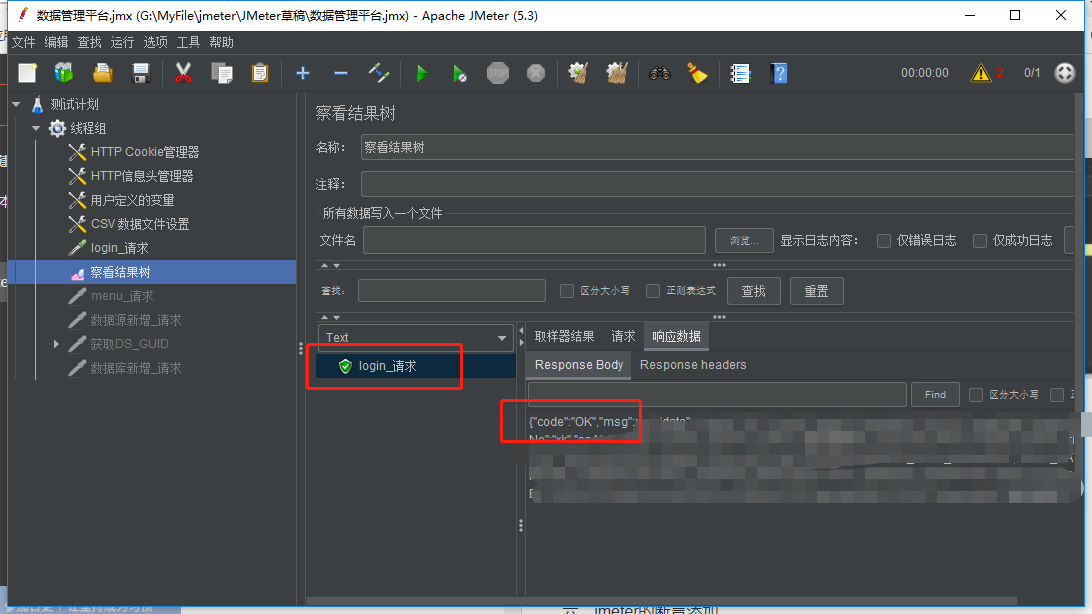Tick the 仅错误日志 checkbox
The height and width of the screenshot is (614, 1092).
[884, 241]
